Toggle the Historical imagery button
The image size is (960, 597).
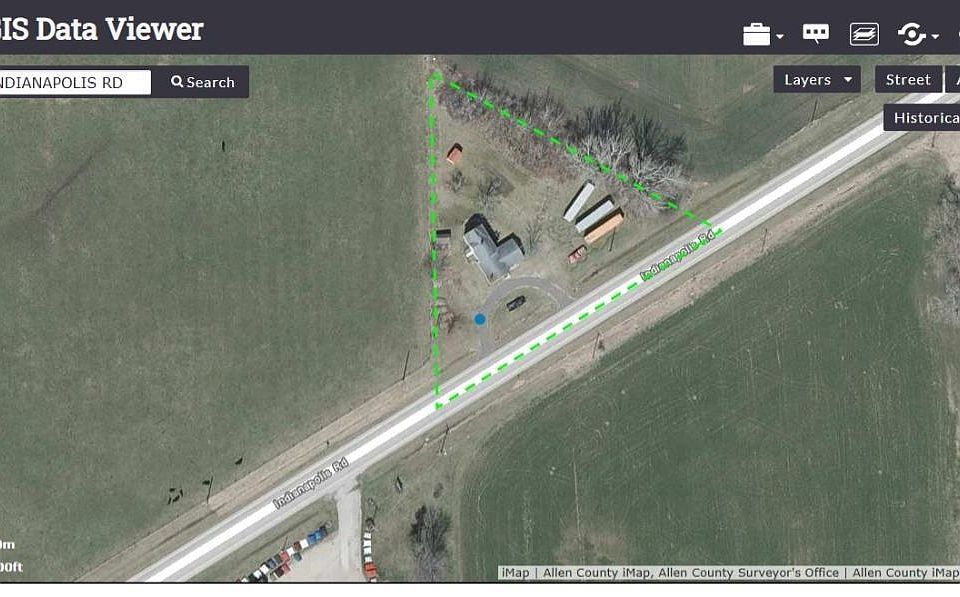921,118
